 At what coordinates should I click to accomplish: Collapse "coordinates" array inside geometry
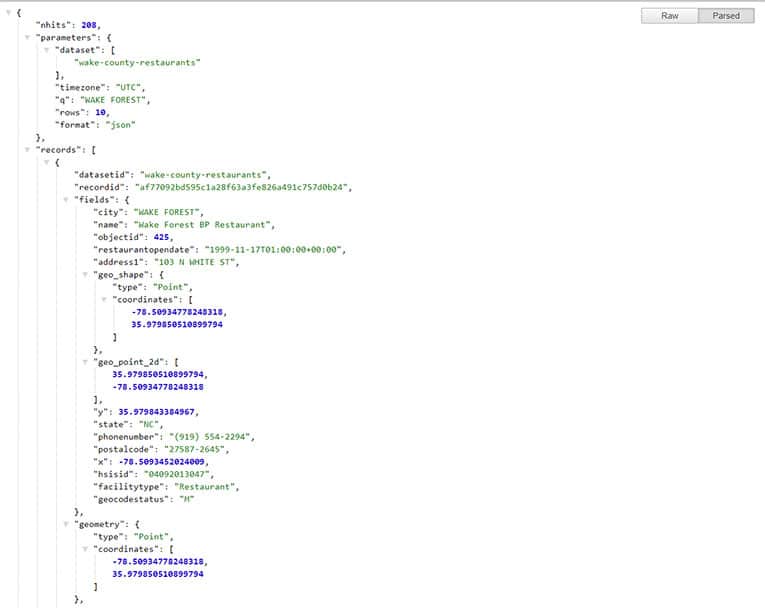[85, 548]
